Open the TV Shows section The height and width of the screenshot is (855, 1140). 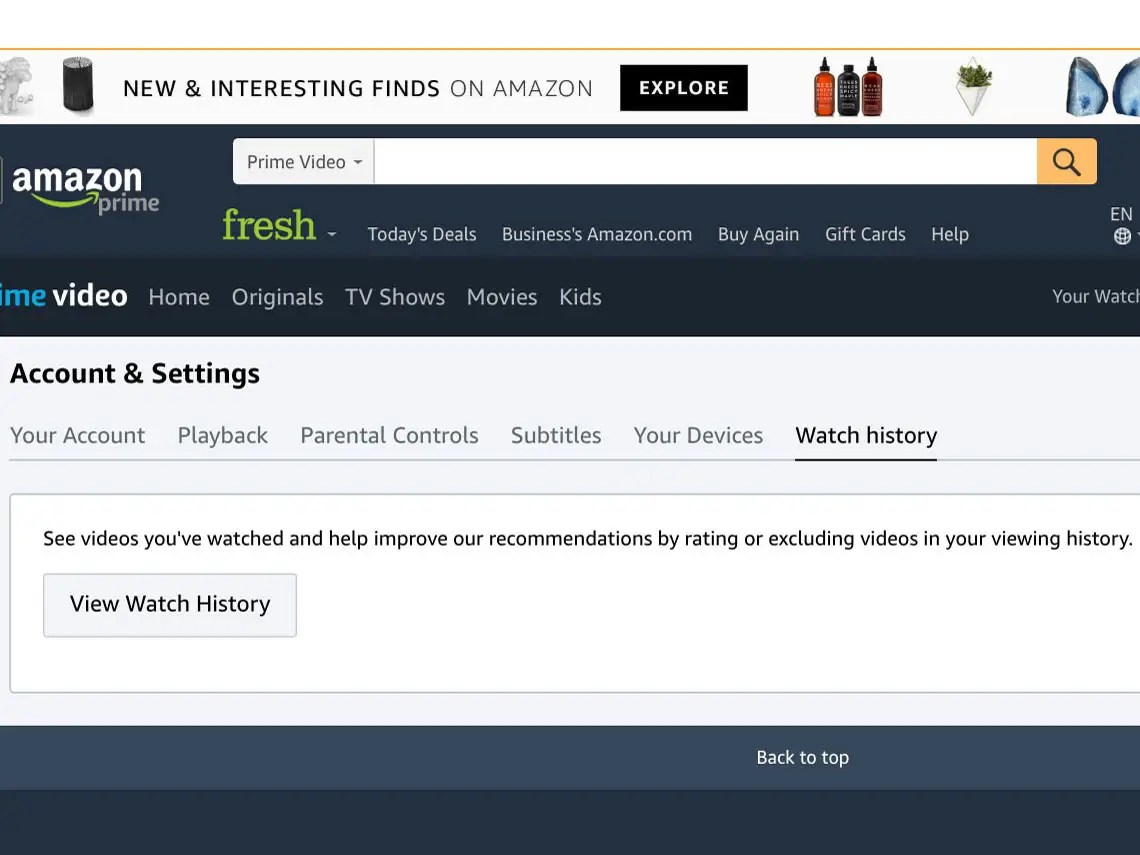[x=395, y=297]
